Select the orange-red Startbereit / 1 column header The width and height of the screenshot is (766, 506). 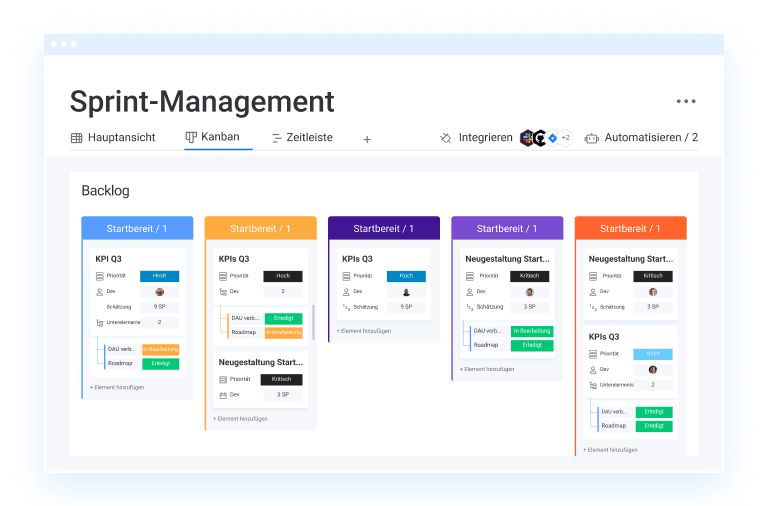(x=631, y=228)
